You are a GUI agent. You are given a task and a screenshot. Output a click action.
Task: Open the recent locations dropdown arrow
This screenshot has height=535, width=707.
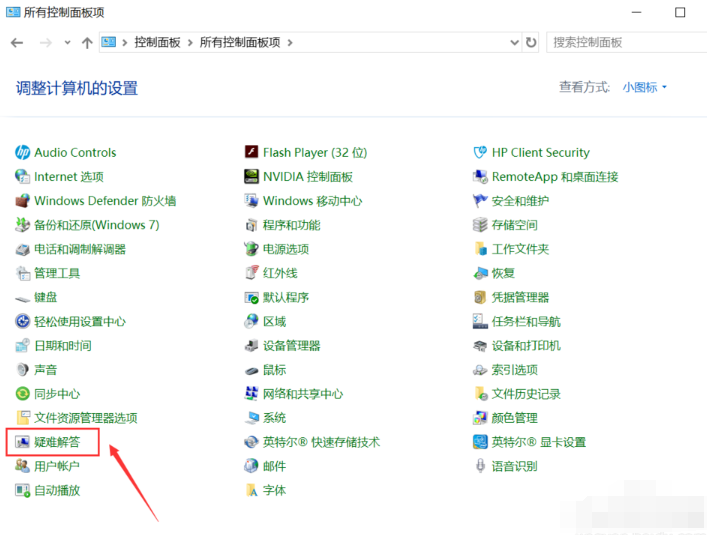tap(68, 42)
